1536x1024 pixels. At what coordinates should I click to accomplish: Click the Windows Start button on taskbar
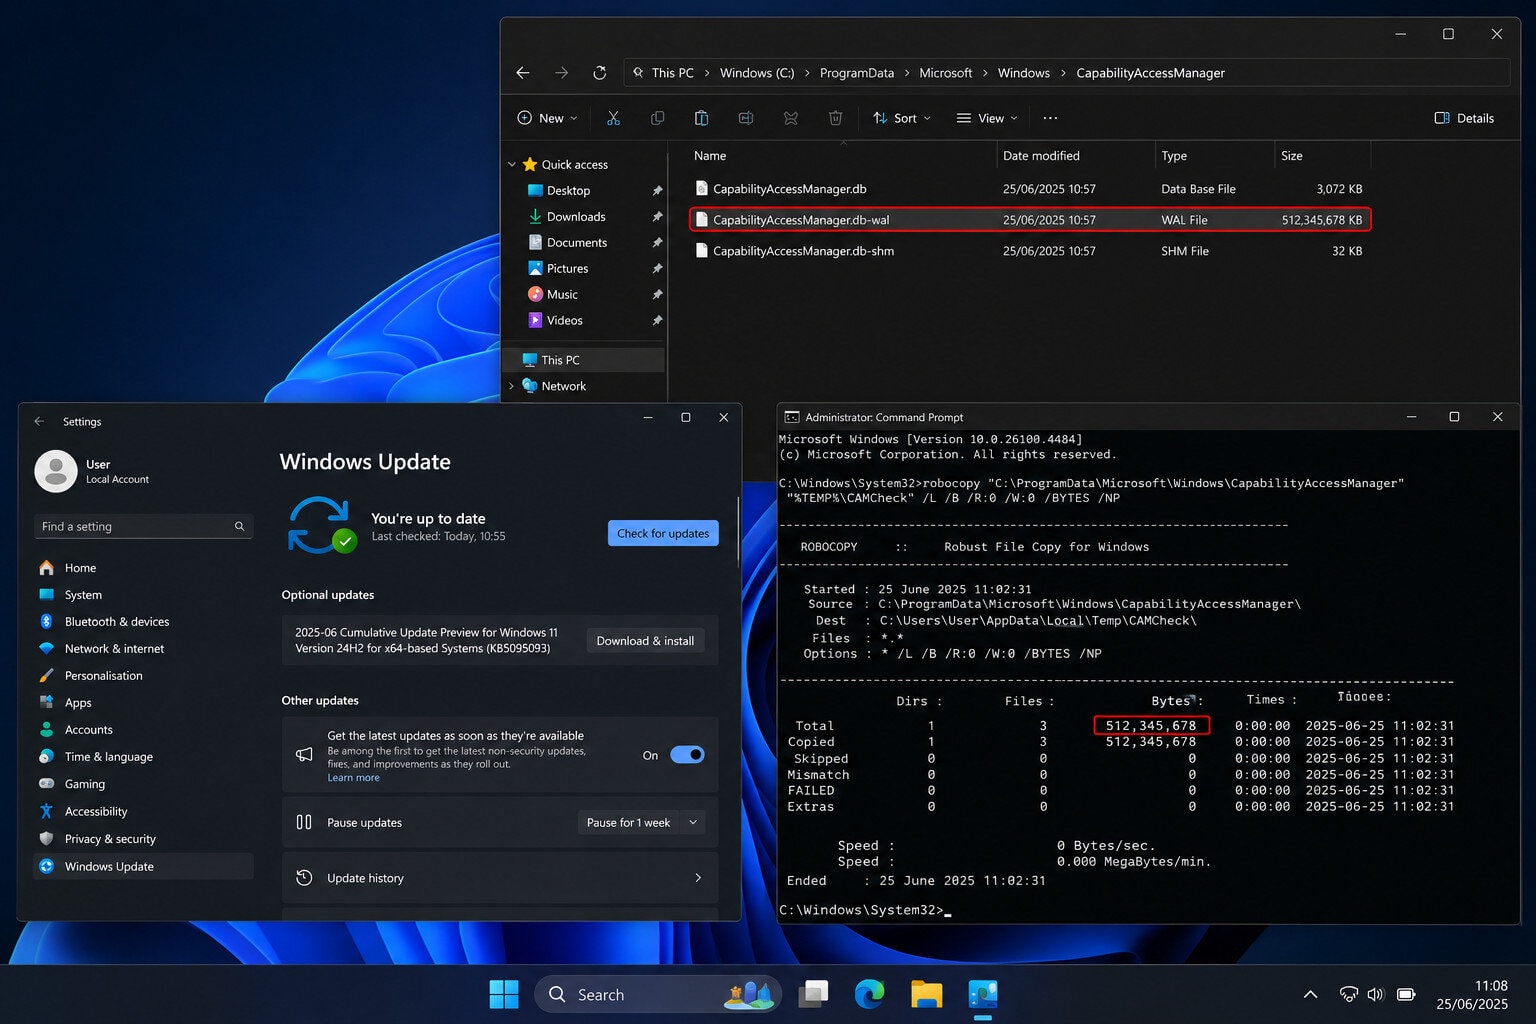point(504,994)
